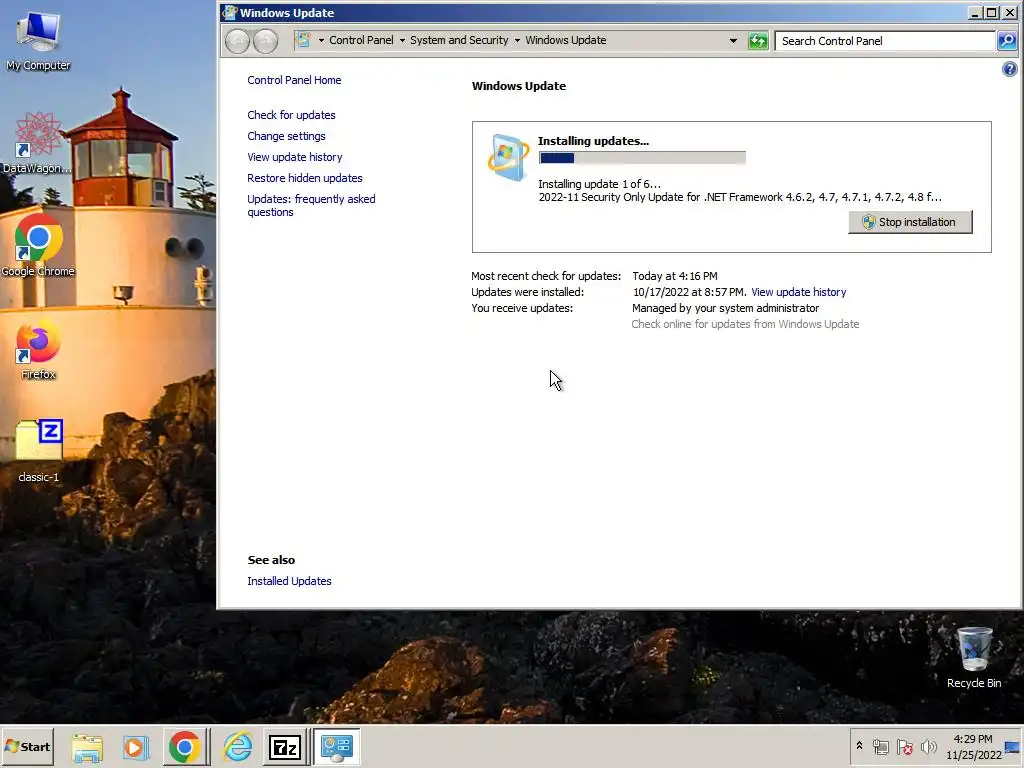
Task: Click the Show Desktop tray icon
Action: tap(1013, 747)
